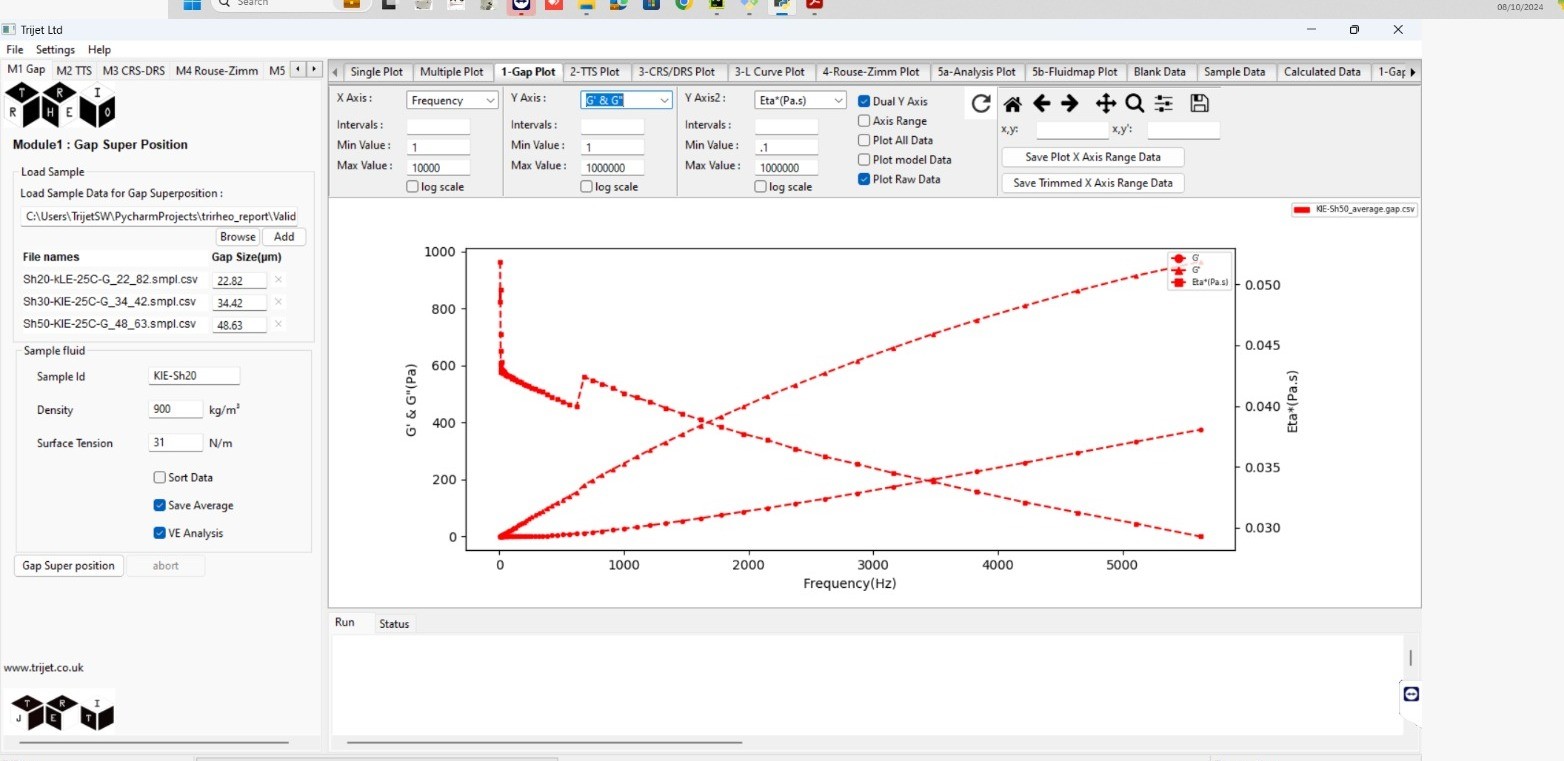Click the Density input field
1564x761 pixels.
(175, 410)
